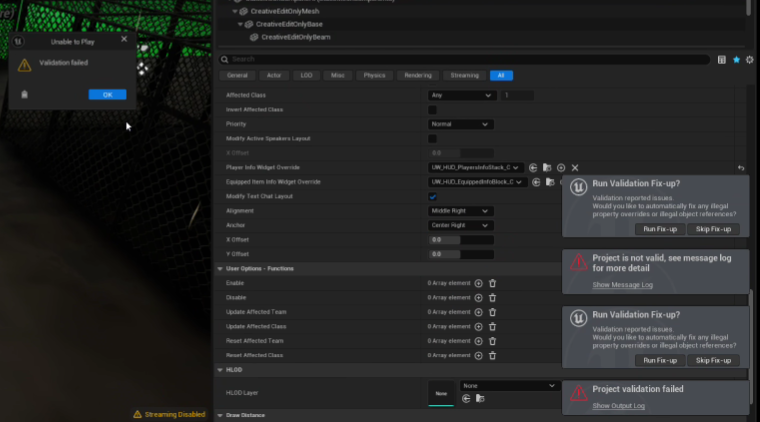This screenshot has height=422, width=760.
Task: Click Skip Fix-up in lower notification
Action: [x=713, y=360]
